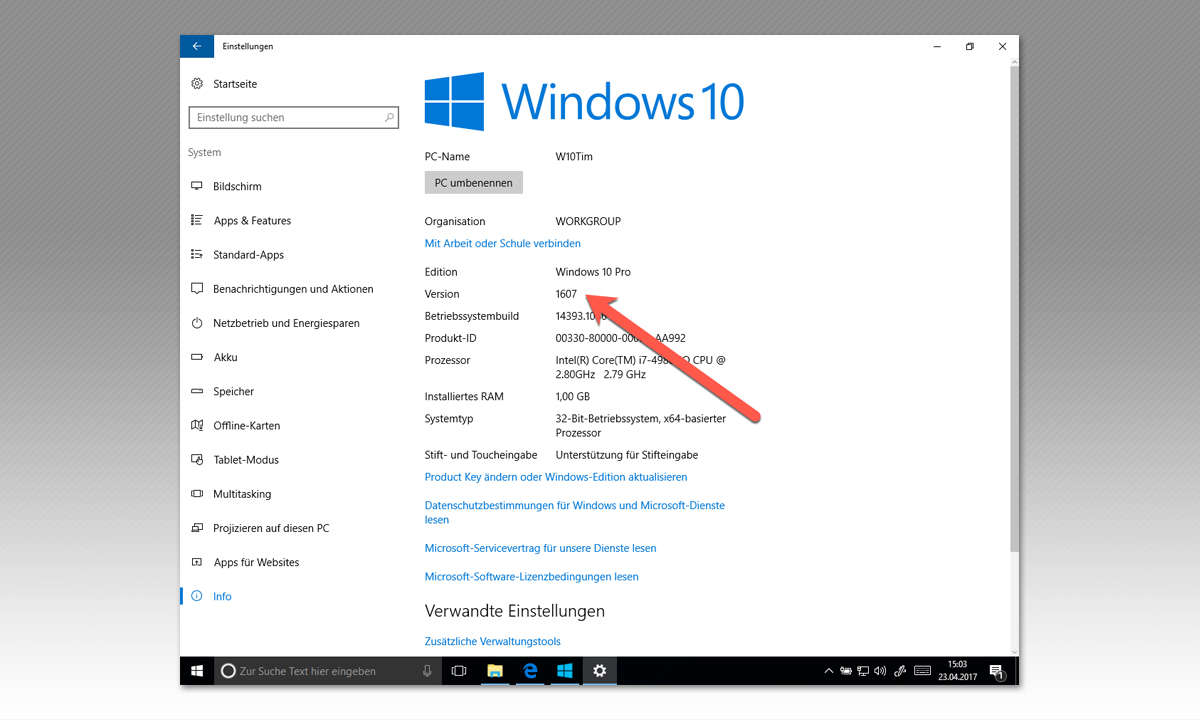
Task: Click the magnifier icon in the search box
Action: point(389,117)
